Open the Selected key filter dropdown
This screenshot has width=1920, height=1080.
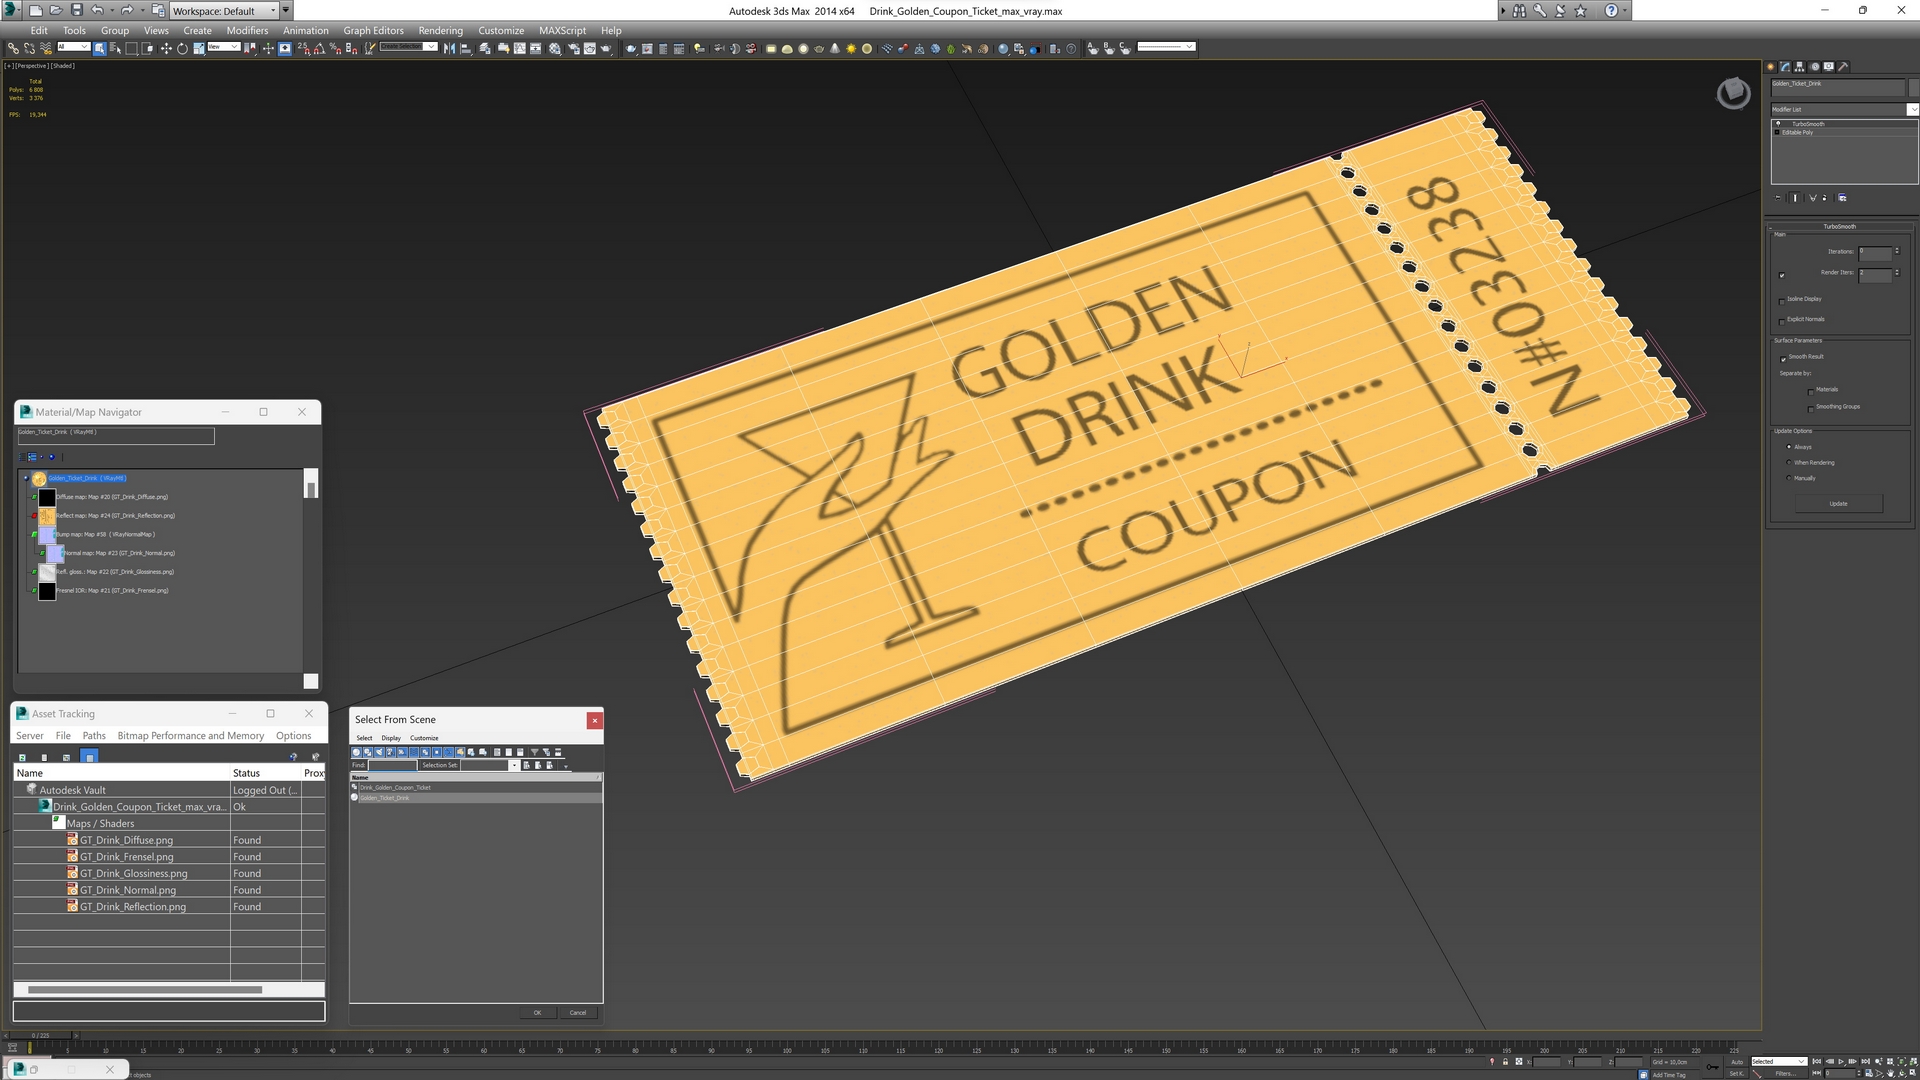point(1778,1061)
